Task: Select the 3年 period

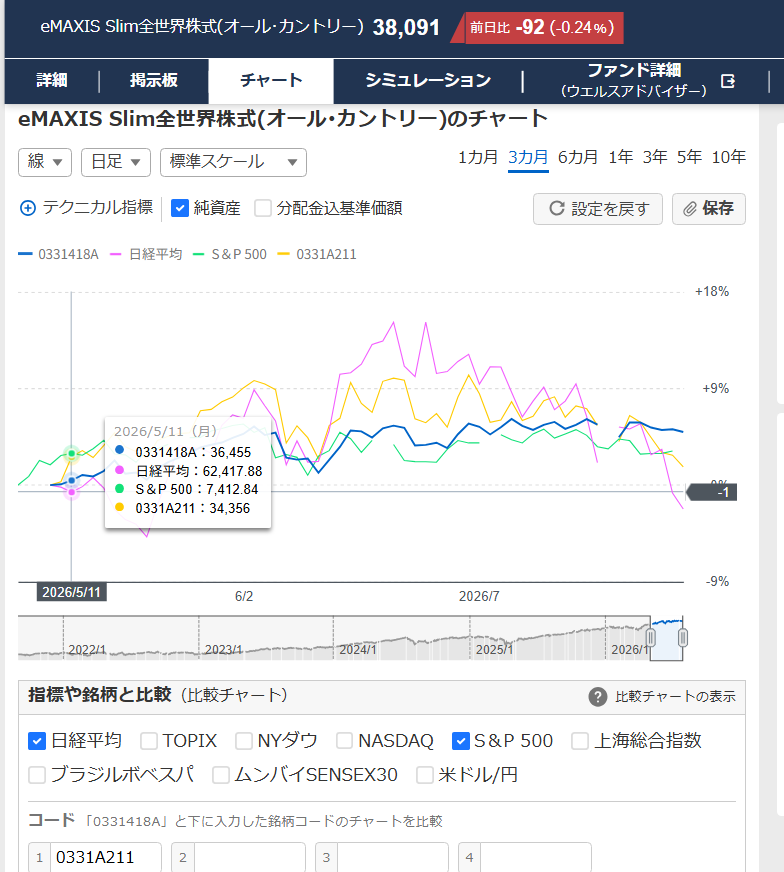Action: [x=655, y=157]
